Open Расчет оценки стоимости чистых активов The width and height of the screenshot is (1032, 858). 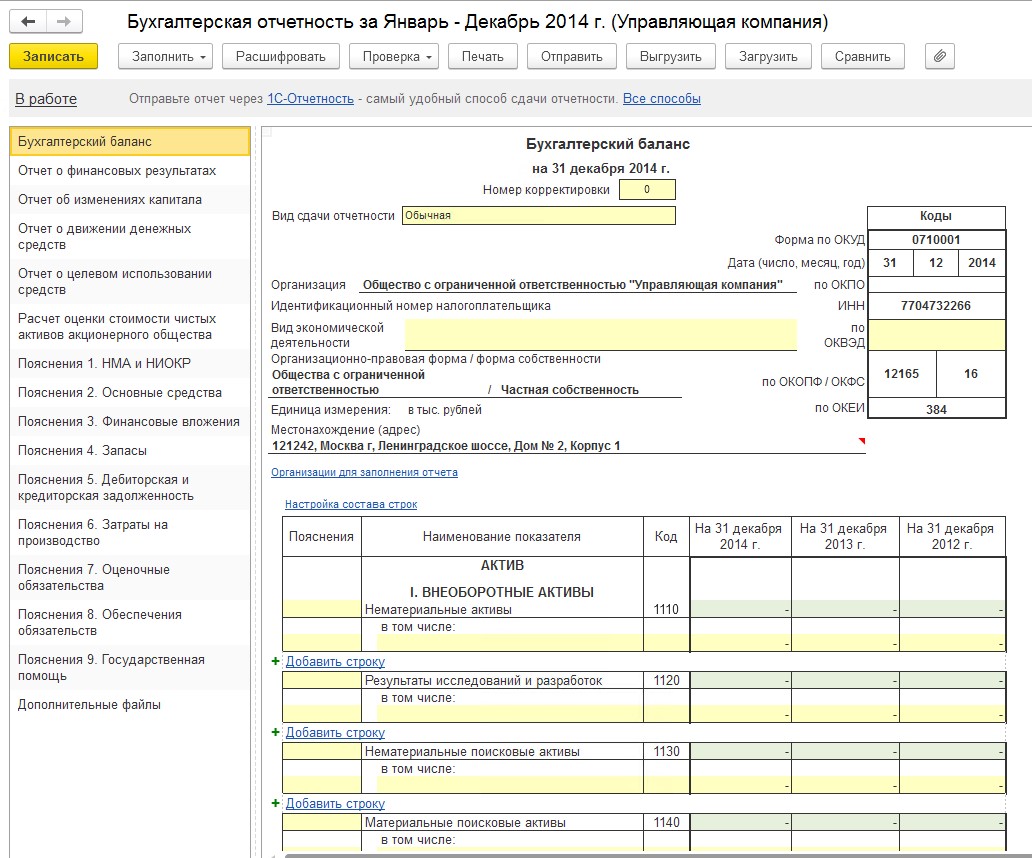tap(130, 326)
